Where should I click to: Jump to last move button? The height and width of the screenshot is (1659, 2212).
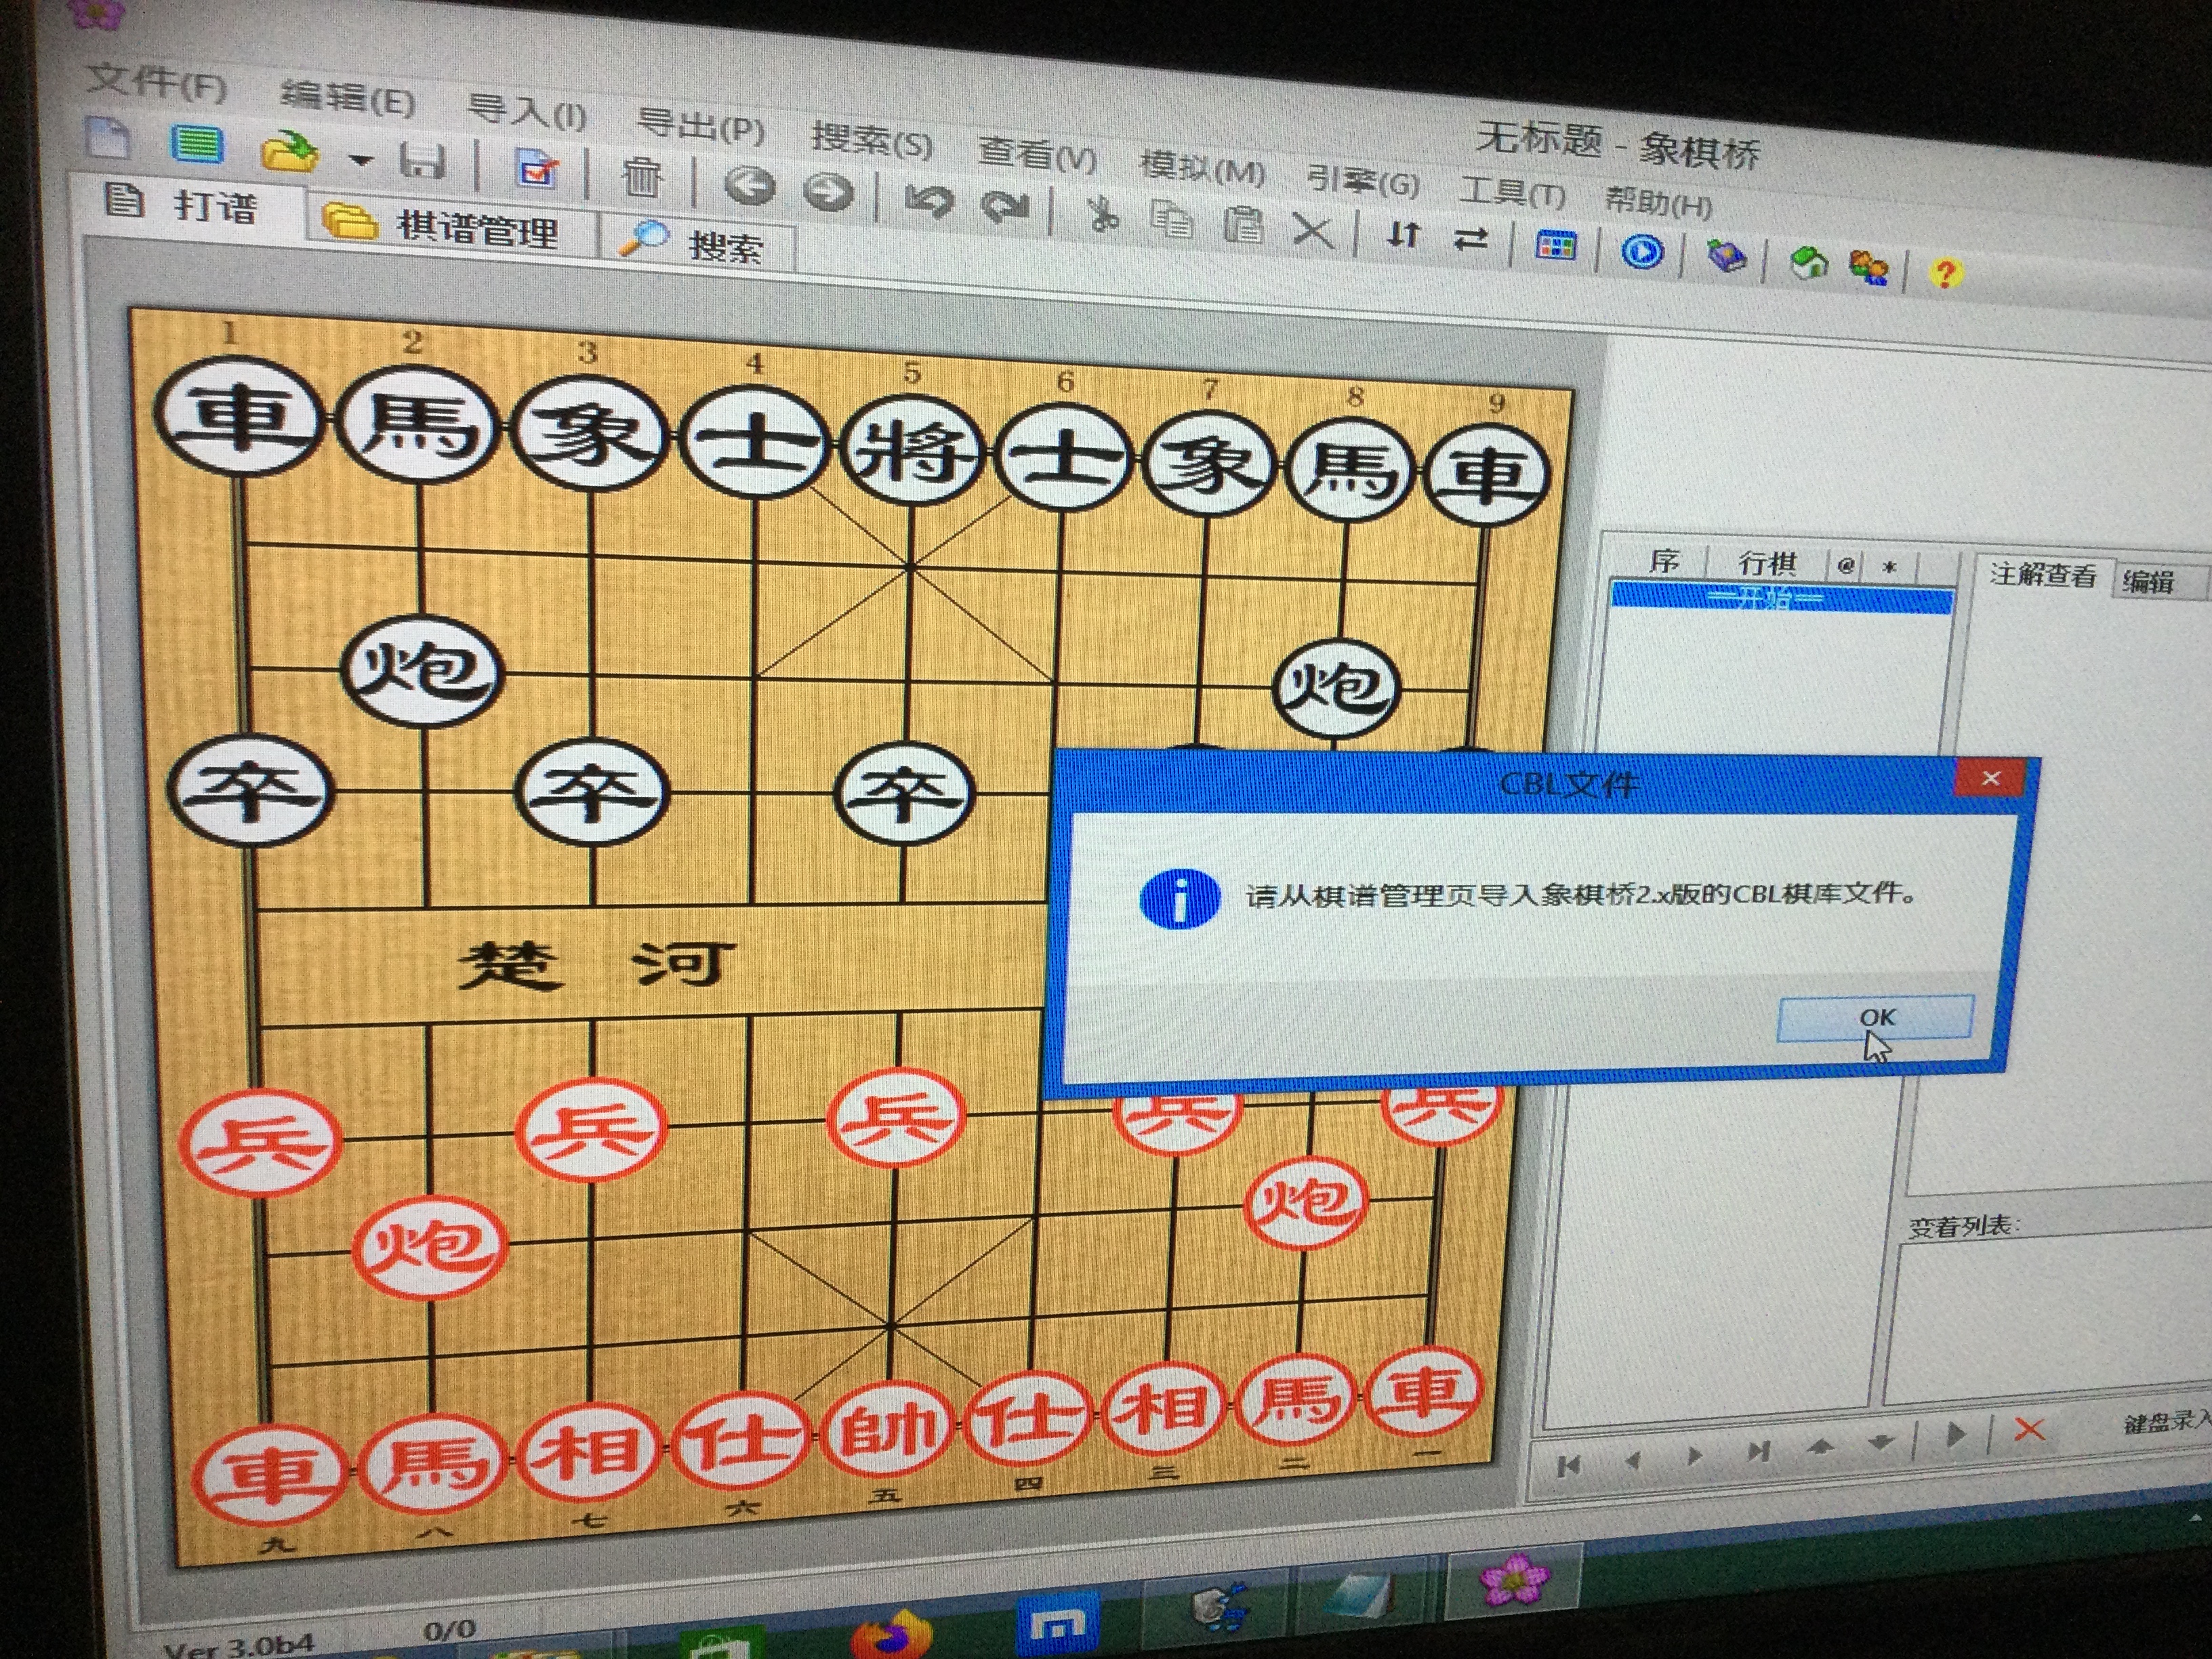(x=1759, y=1450)
